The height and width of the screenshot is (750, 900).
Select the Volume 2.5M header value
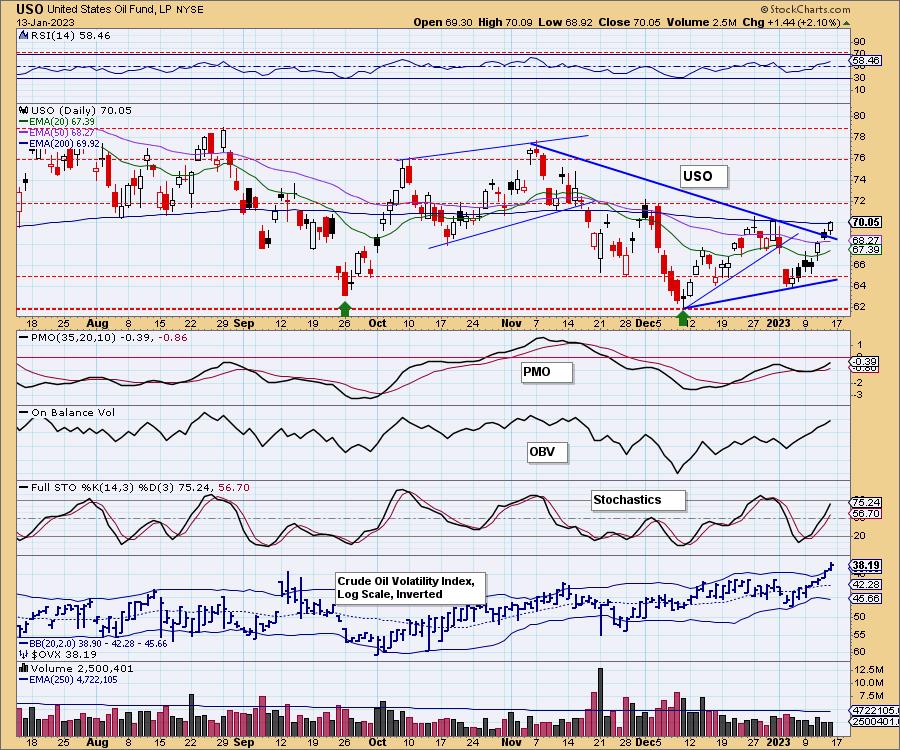(x=701, y=22)
